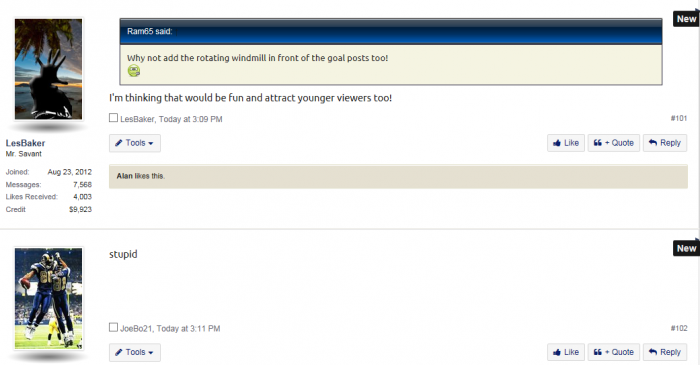Screen dimensions: 700x365
Task: Reply to JoeBo21's post #102
Action: [x=665, y=353]
